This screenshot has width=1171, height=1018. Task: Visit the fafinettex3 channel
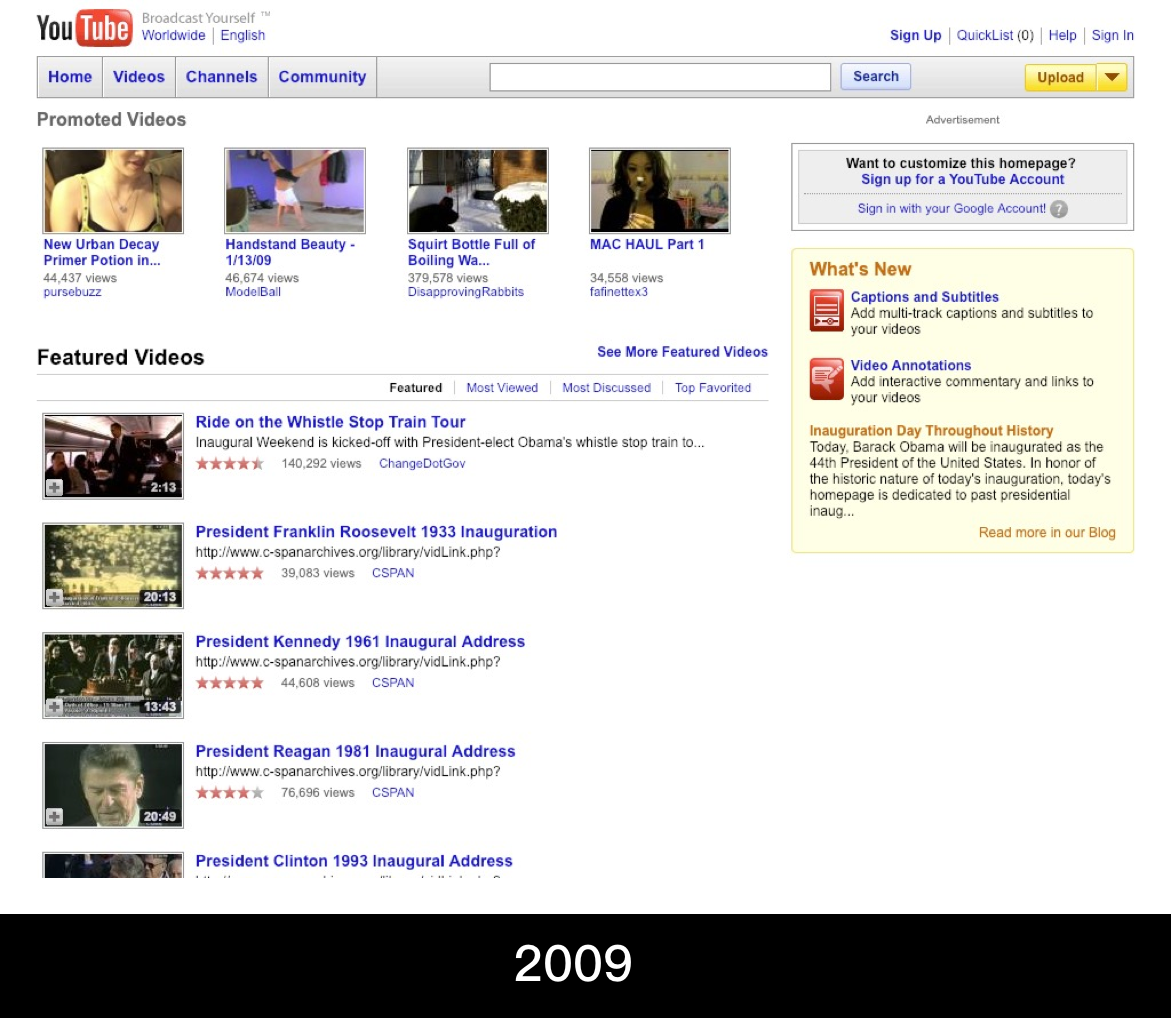click(x=618, y=292)
